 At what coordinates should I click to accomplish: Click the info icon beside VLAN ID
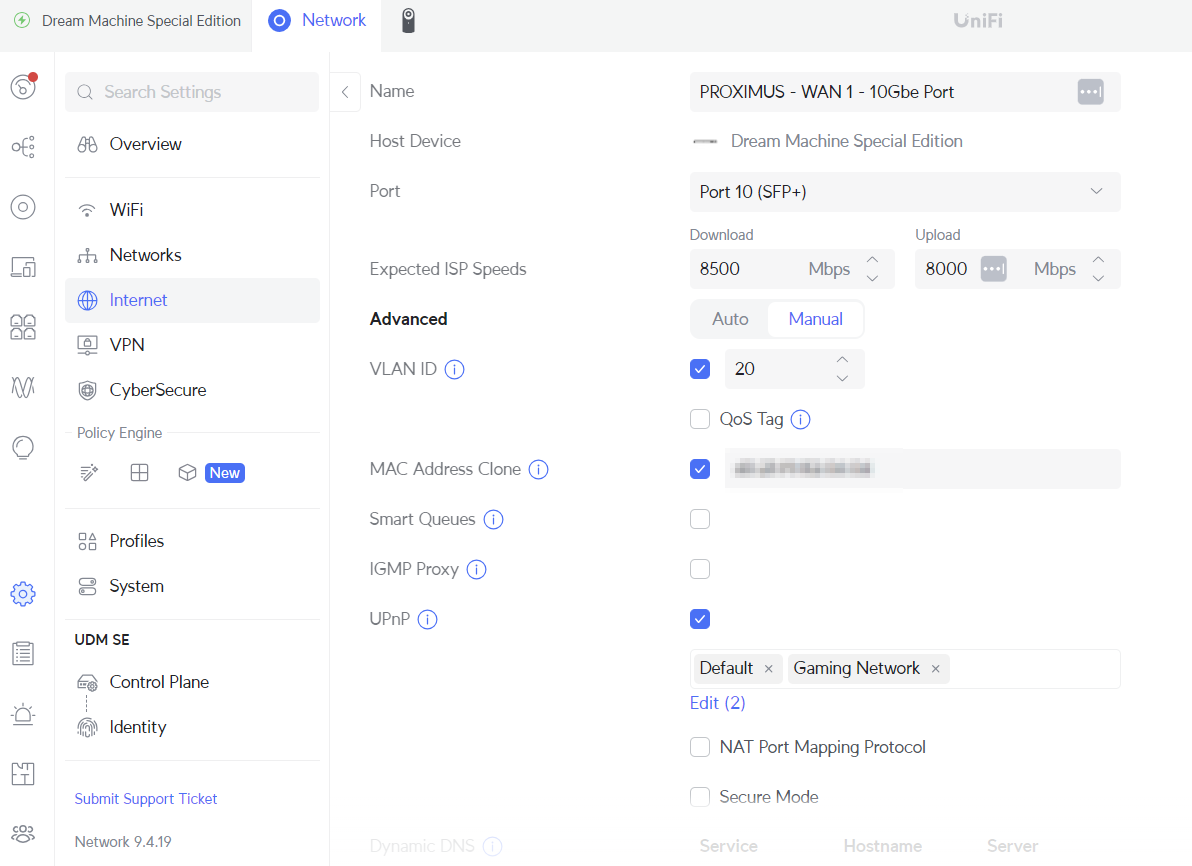tap(454, 369)
